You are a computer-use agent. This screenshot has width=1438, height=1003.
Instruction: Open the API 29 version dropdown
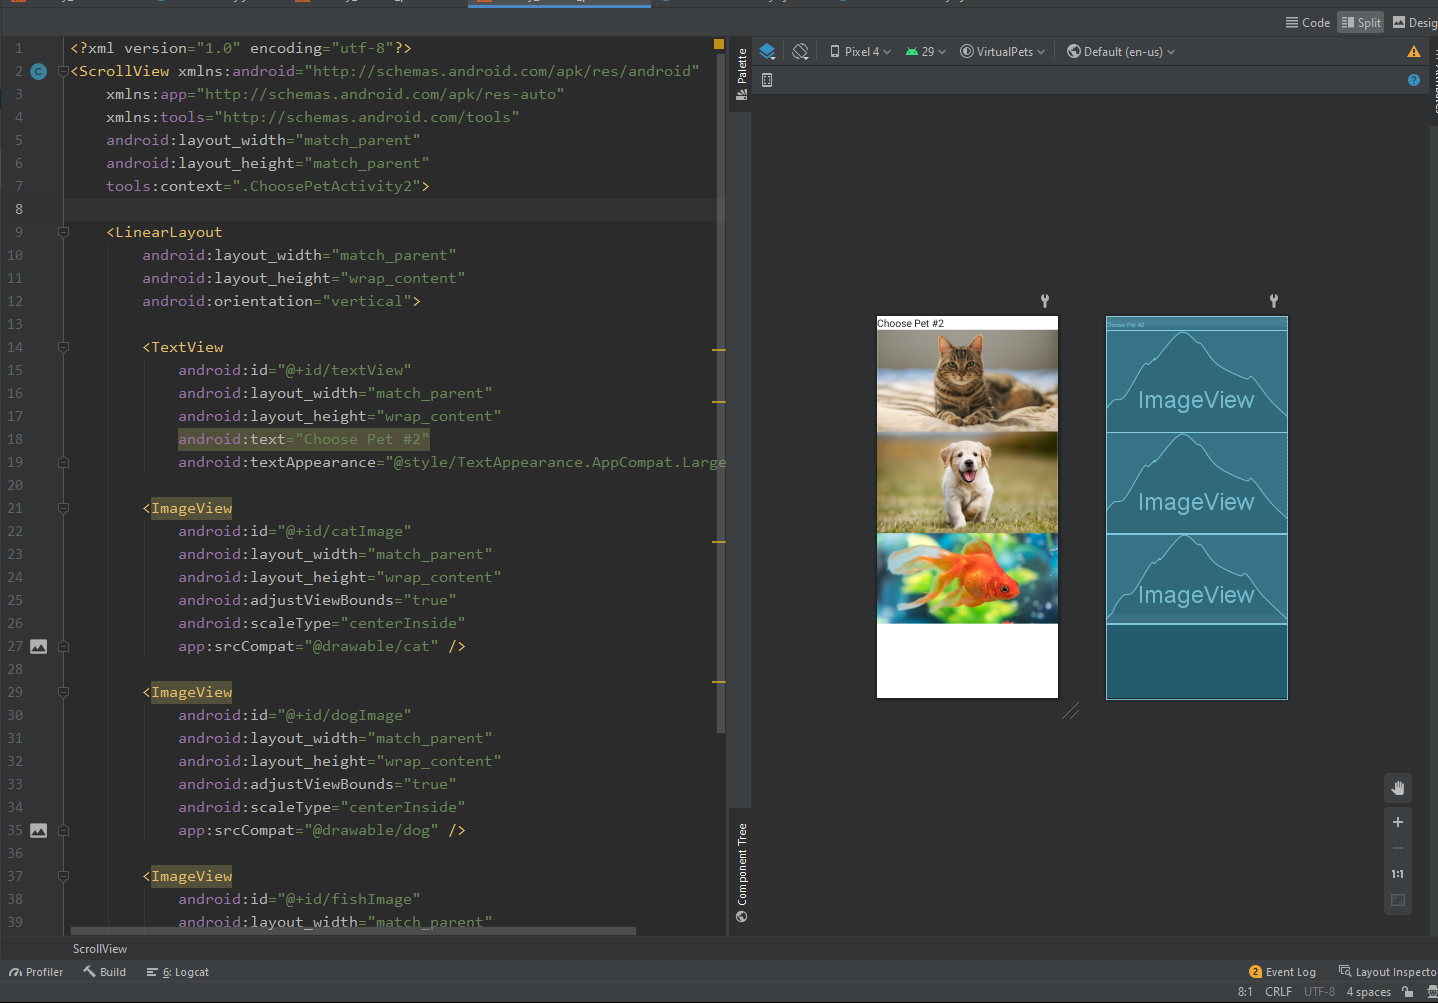[925, 52]
